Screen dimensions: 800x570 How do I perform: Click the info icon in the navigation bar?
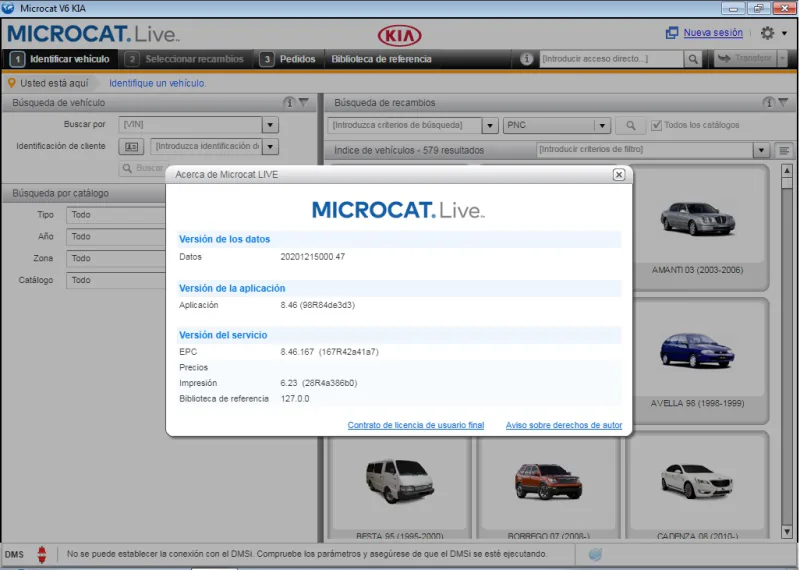527,59
